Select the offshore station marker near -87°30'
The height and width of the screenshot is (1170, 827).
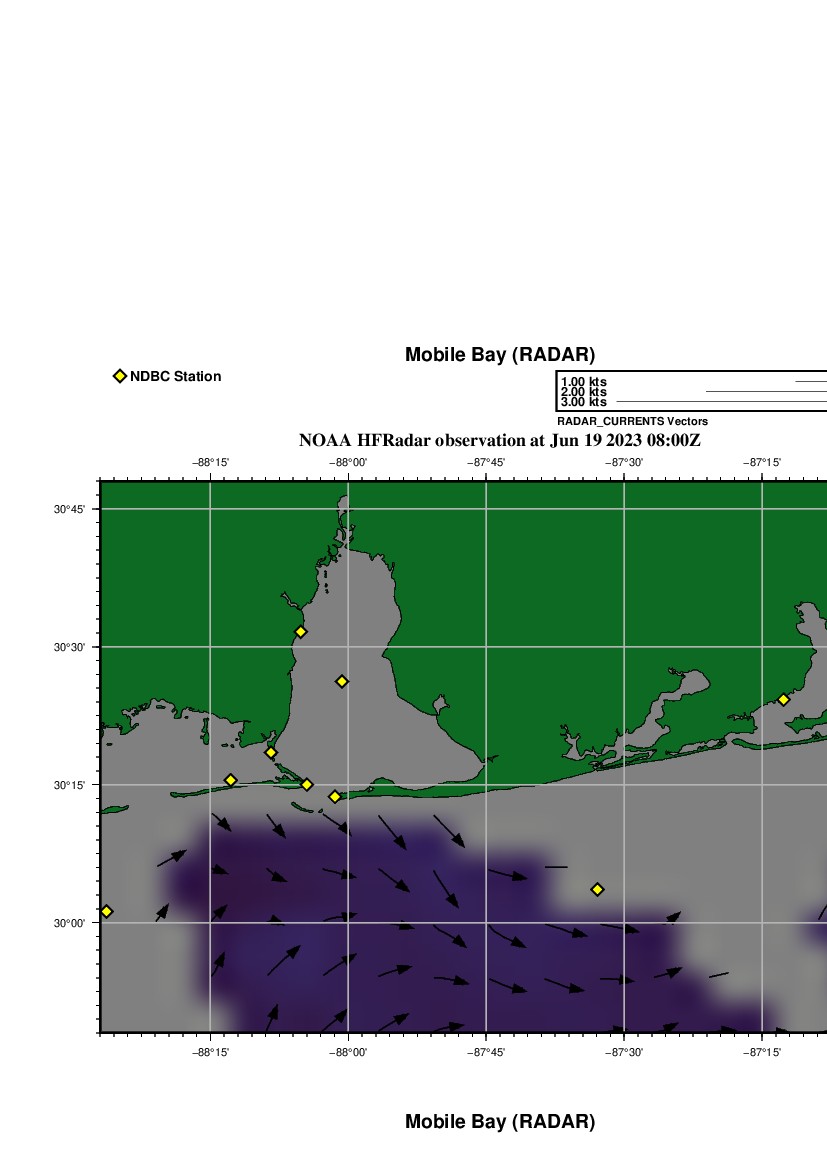597,889
